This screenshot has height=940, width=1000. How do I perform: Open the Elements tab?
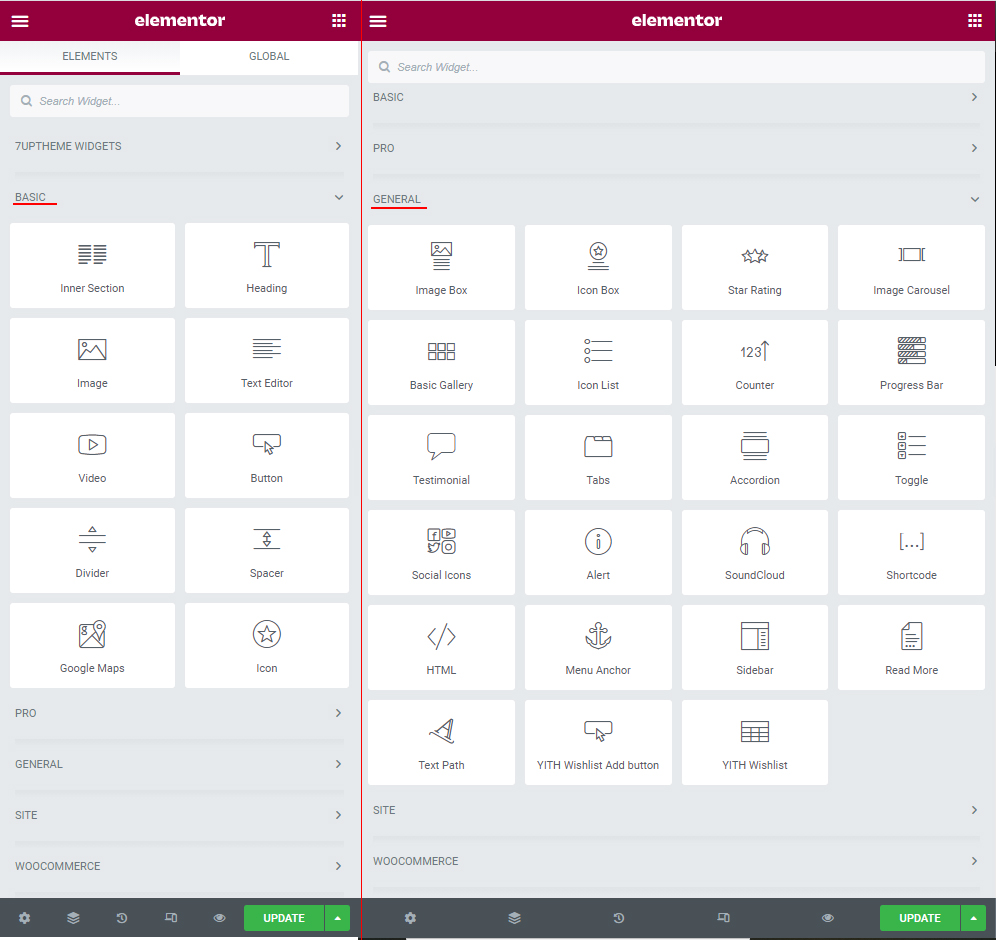coord(90,57)
